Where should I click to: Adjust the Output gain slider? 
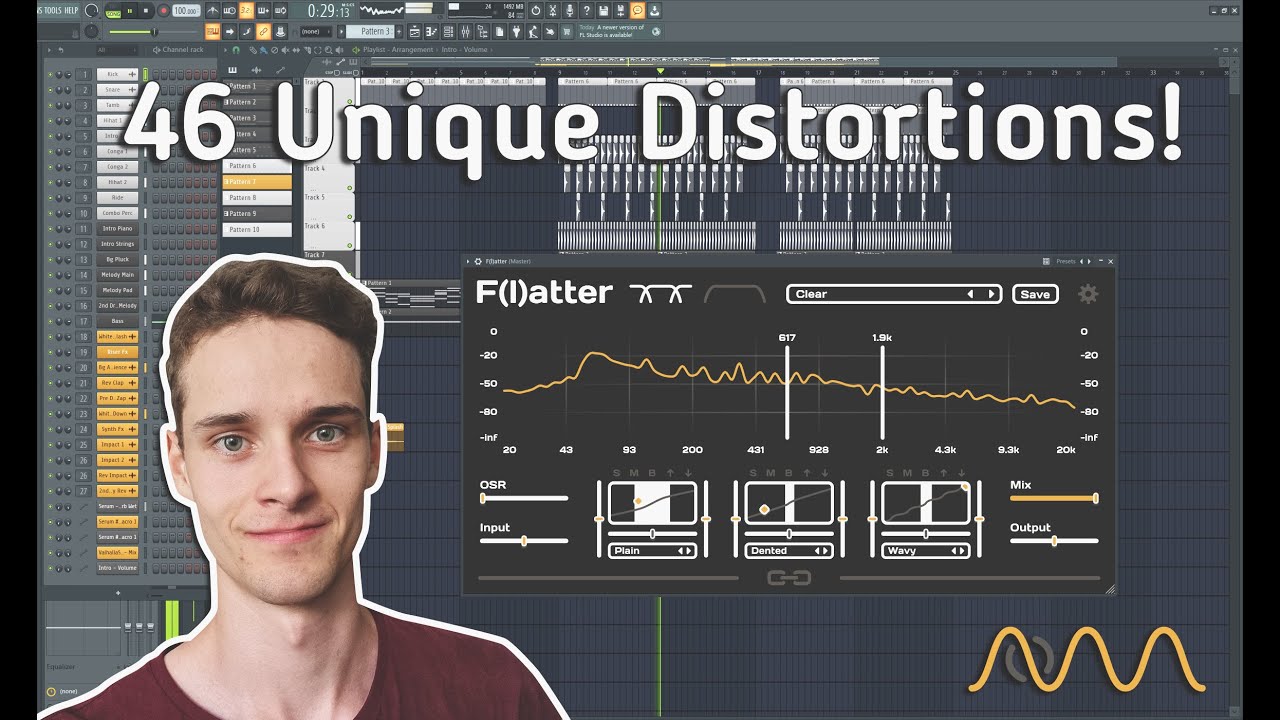pyautogui.click(x=1054, y=541)
